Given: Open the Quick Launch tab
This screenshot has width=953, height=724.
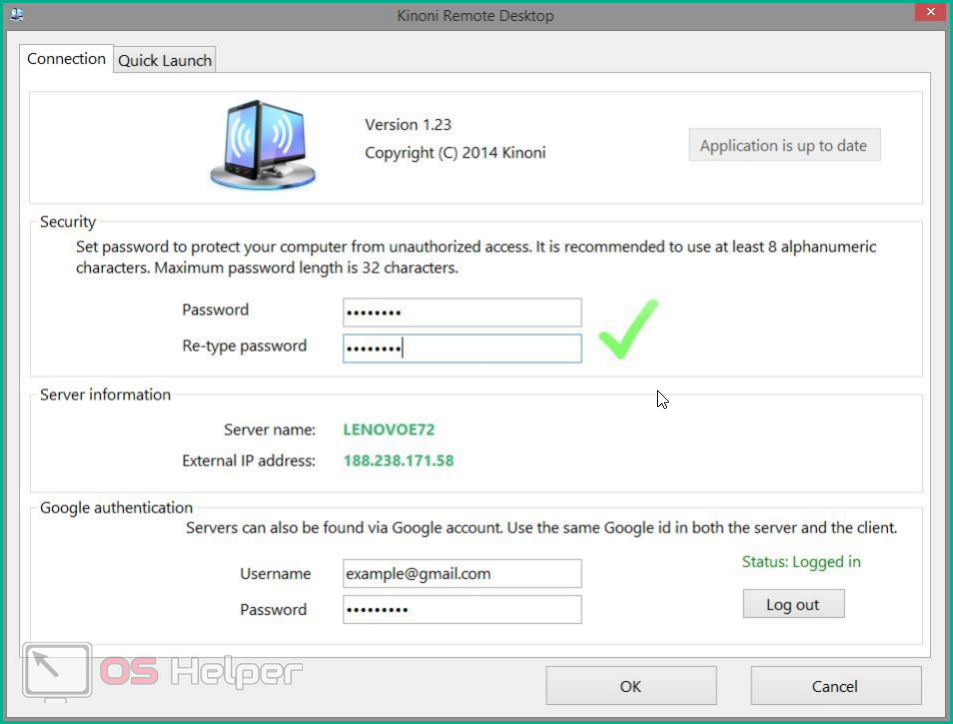Looking at the screenshot, I should [x=165, y=60].
